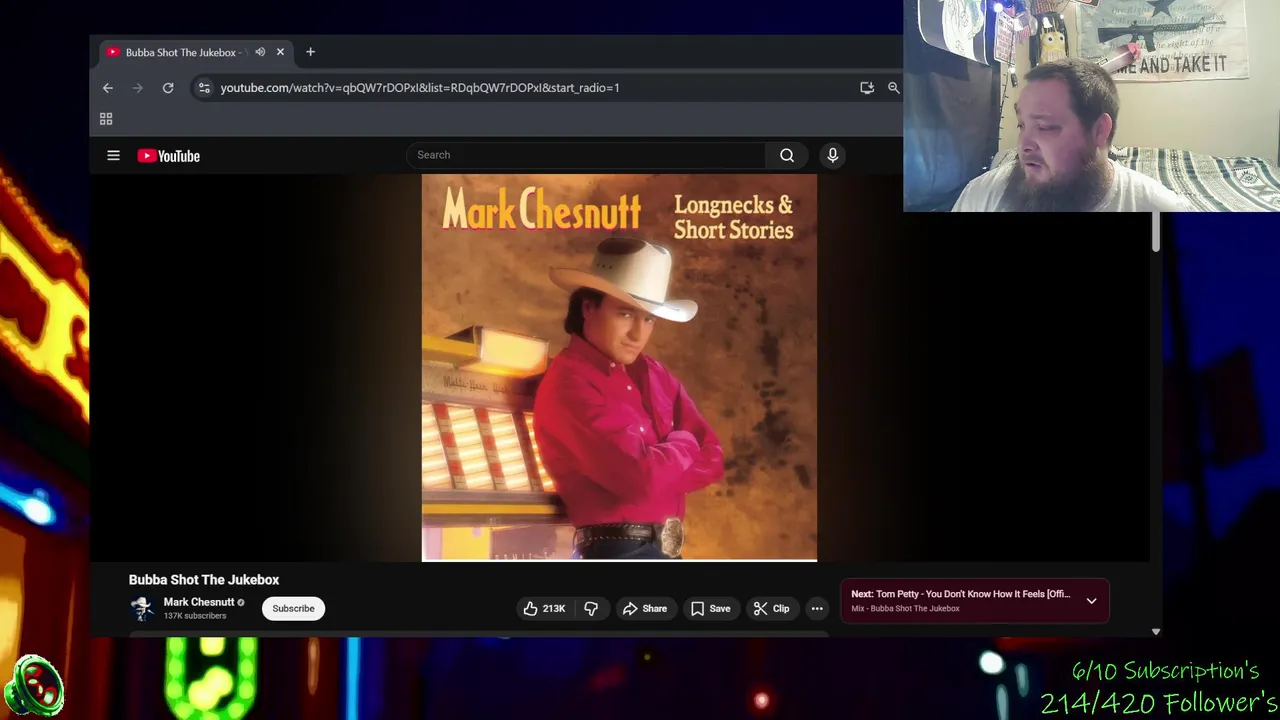Click the 137K subscribers text
Image resolution: width=1280 pixels, height=720 pixels.
pyautogui.click(x=195, y=616)
